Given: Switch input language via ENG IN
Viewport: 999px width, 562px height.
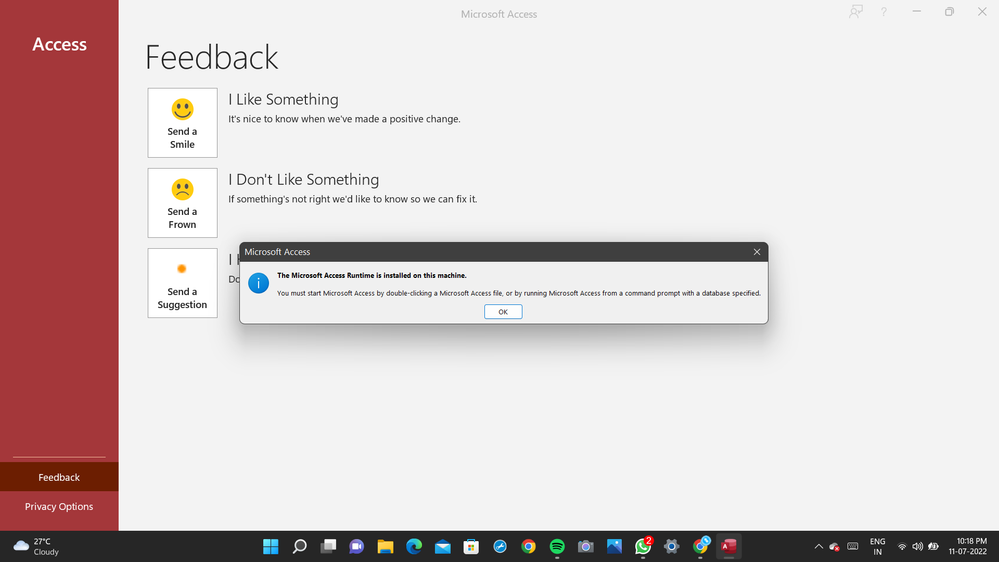Looking at the screenshot, I should pyautogui.click(x=877, y=546).
